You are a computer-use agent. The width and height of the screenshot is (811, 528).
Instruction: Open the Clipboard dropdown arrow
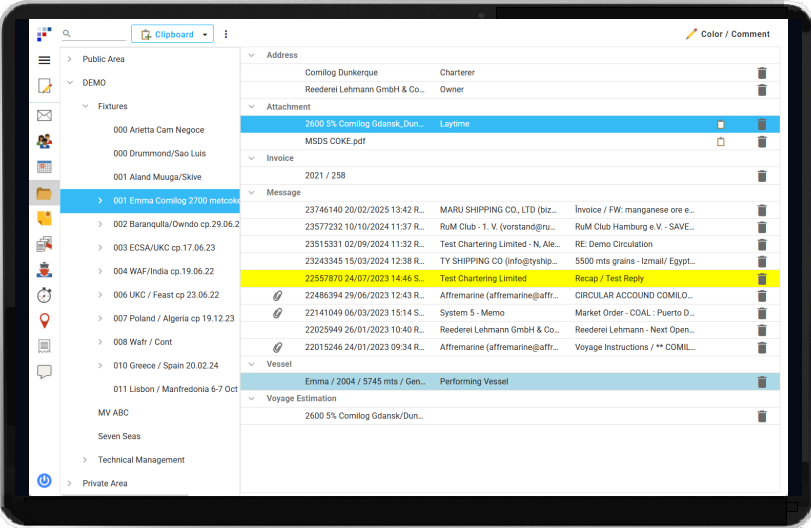coord(205,35)
